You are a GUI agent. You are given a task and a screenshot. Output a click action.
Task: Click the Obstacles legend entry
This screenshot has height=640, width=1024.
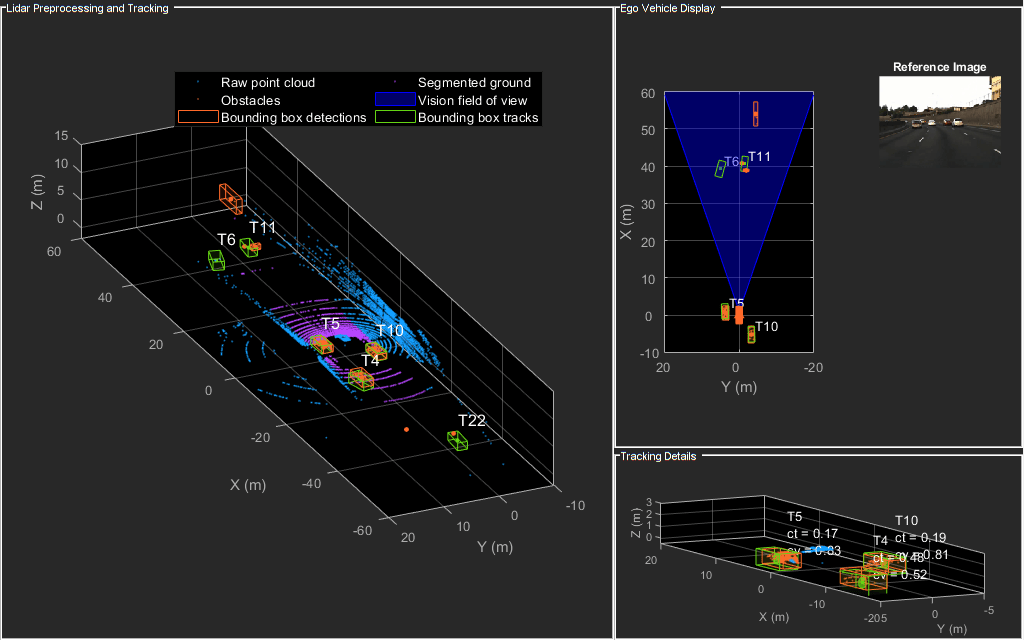point(251,100)
